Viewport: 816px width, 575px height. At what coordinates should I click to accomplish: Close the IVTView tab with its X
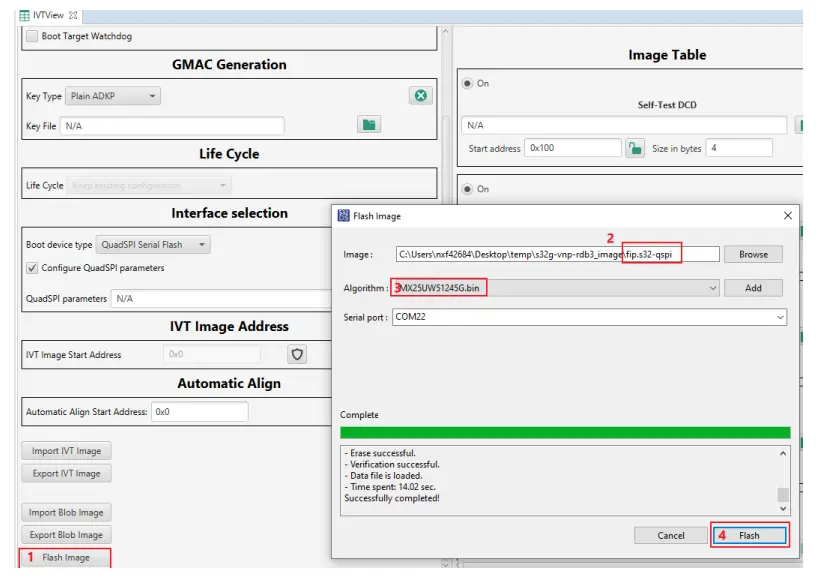[73, 15]
